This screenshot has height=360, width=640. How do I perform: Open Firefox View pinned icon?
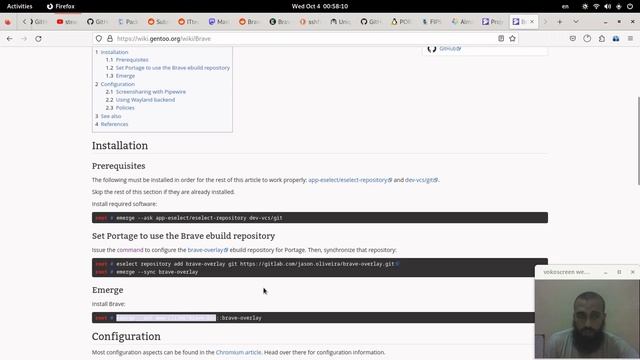[x=8, y=22]
